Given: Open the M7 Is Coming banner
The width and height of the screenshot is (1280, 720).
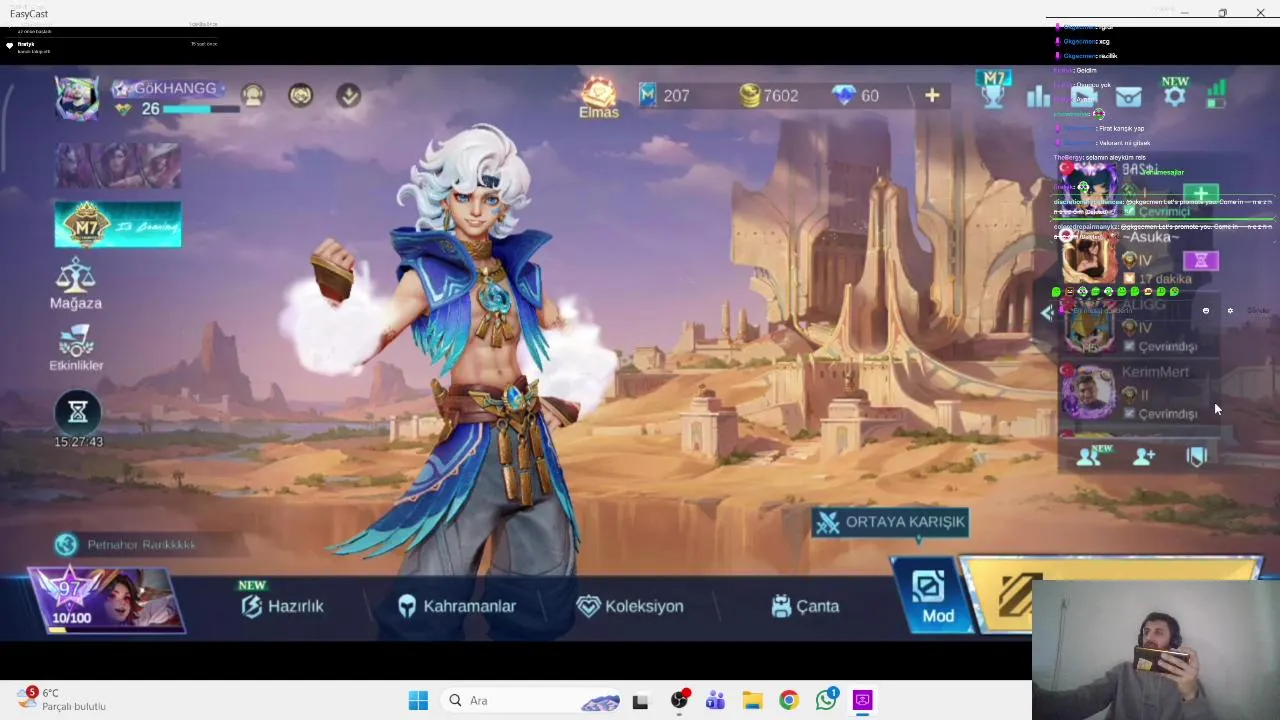Looking at the screenshot, I should (118, 224).
